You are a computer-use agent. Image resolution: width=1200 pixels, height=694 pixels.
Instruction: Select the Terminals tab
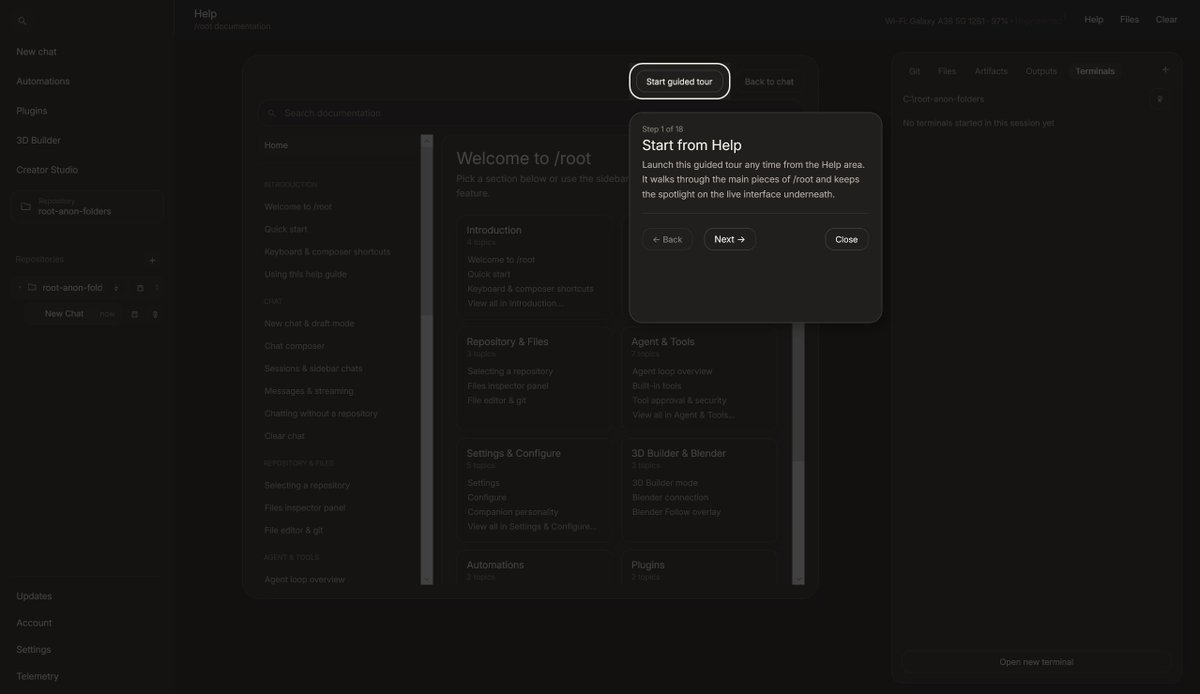click(x=1095, y=71)
